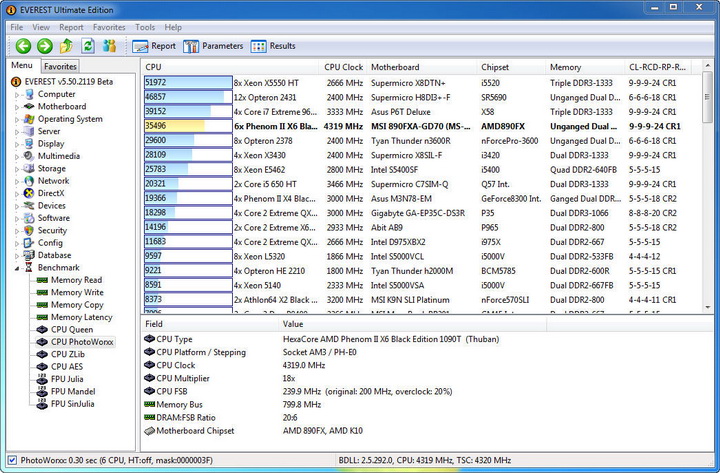Select Memory Copy benchmark
The image size is (720, 473).
pos(77,305)
